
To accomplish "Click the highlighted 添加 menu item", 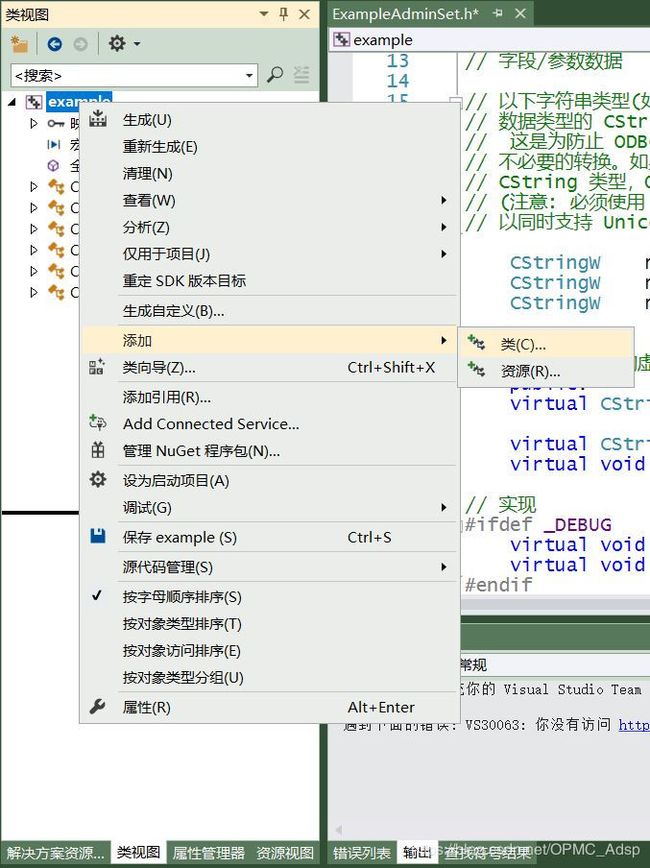I will pos(270,340).
